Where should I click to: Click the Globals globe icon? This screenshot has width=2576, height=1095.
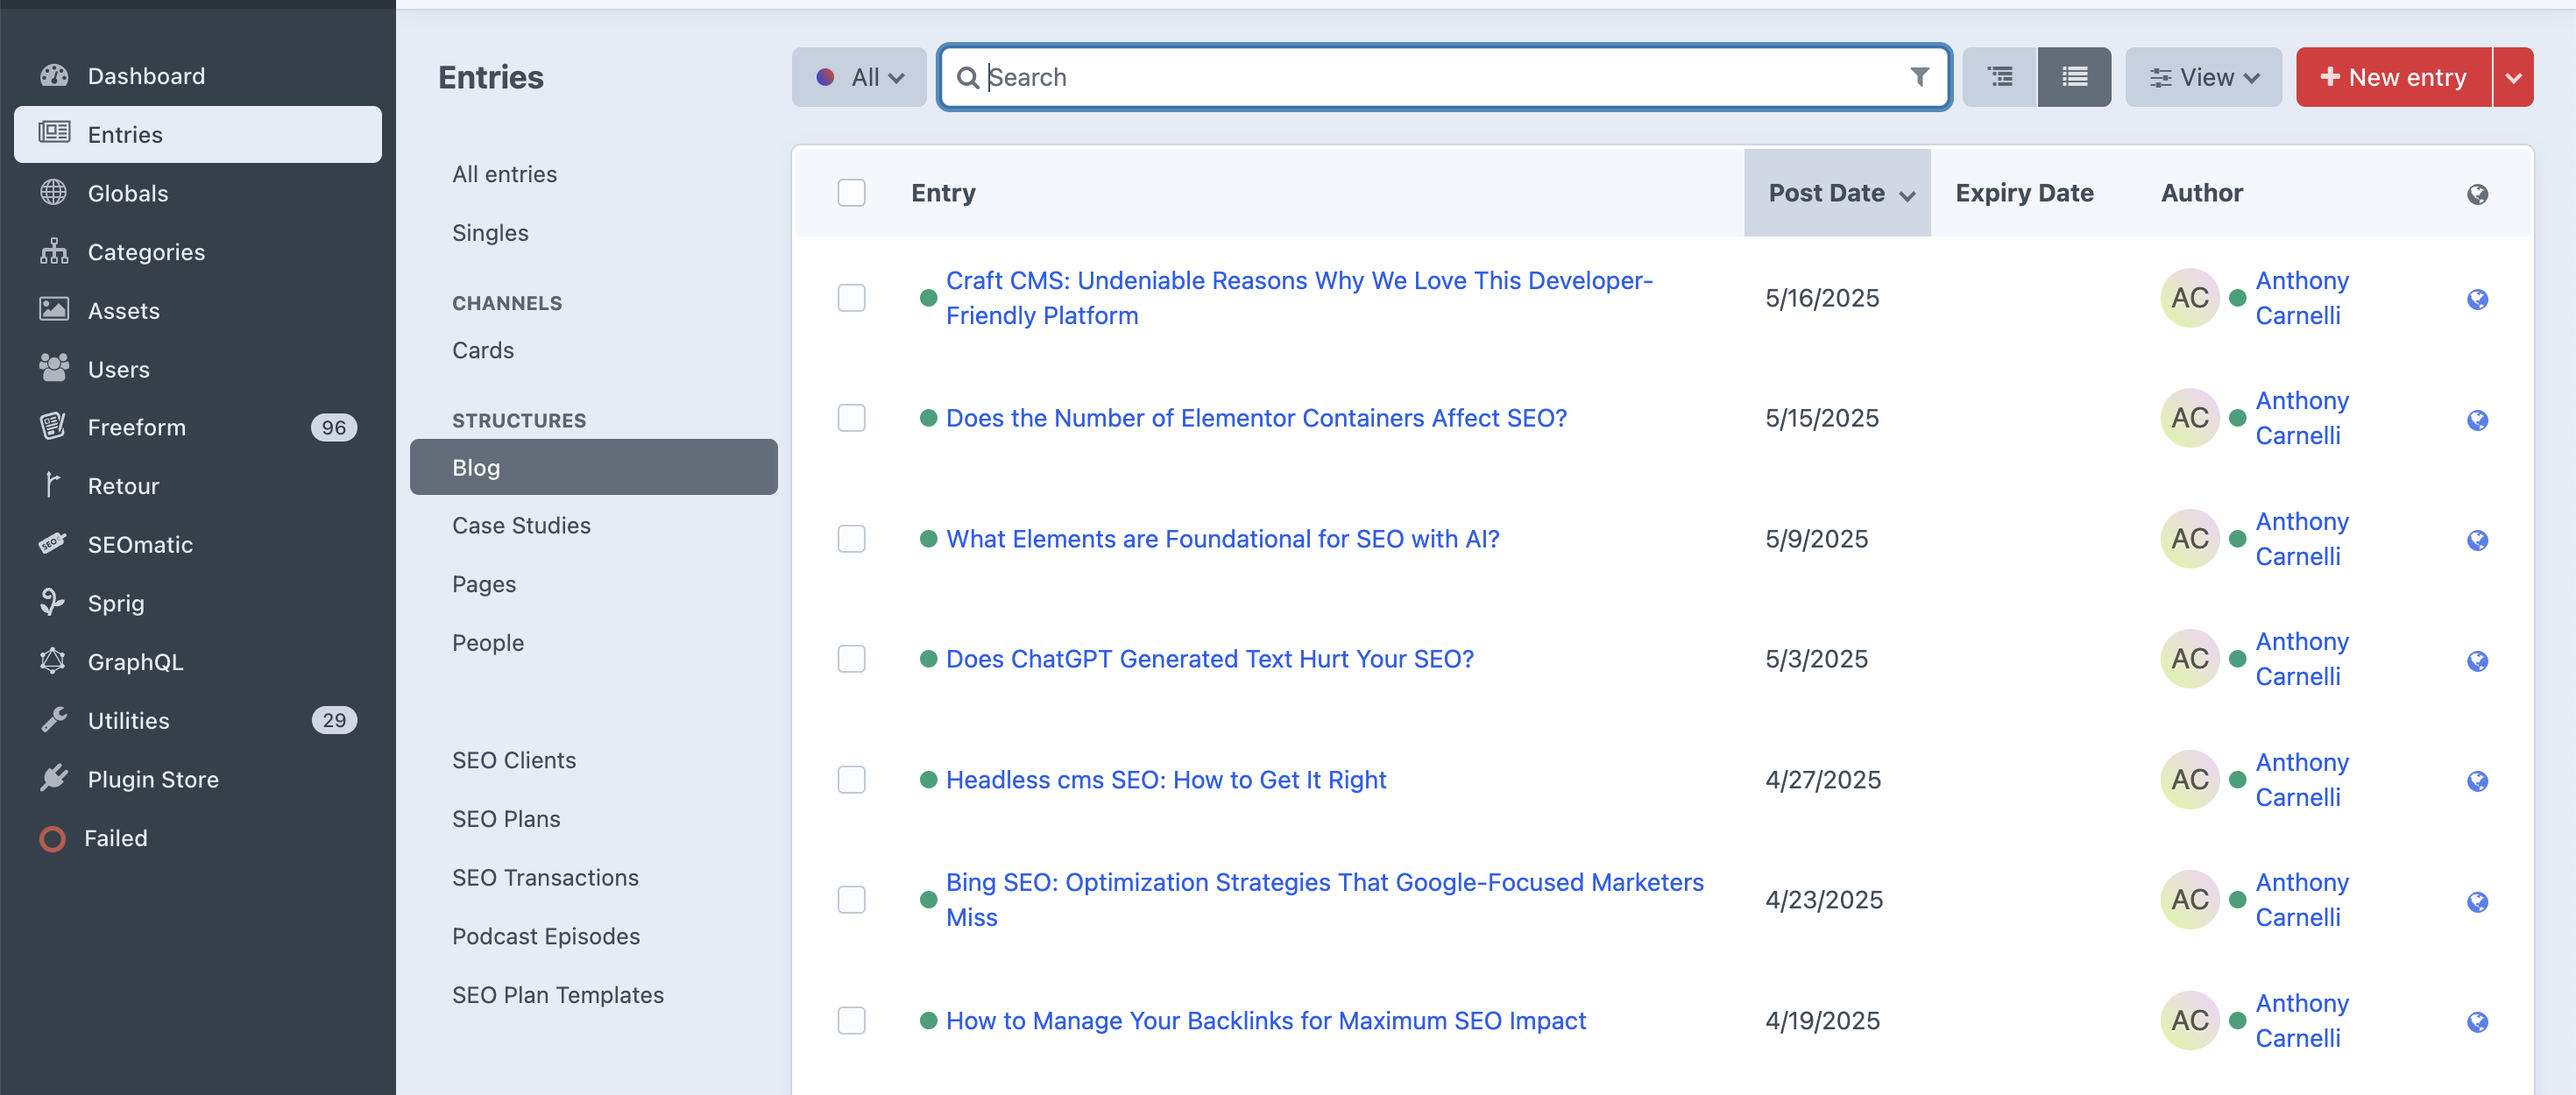(54, 193)
